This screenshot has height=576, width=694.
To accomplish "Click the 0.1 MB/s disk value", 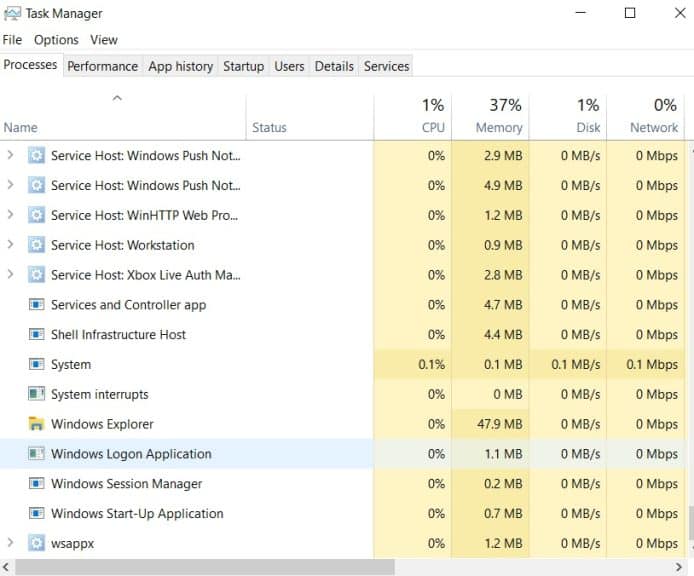I will (576, 364).
